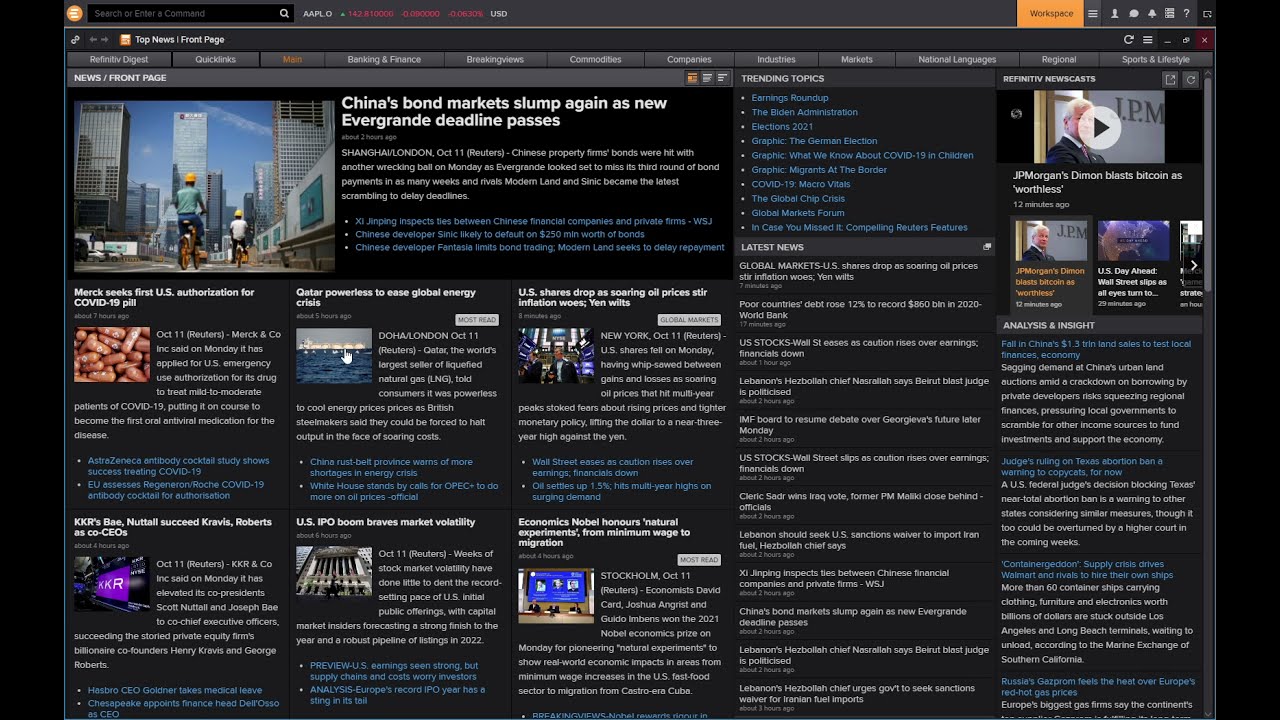Open the Commodities tab
This screenshot has width=1280, height=720.
tap(595, 59)
